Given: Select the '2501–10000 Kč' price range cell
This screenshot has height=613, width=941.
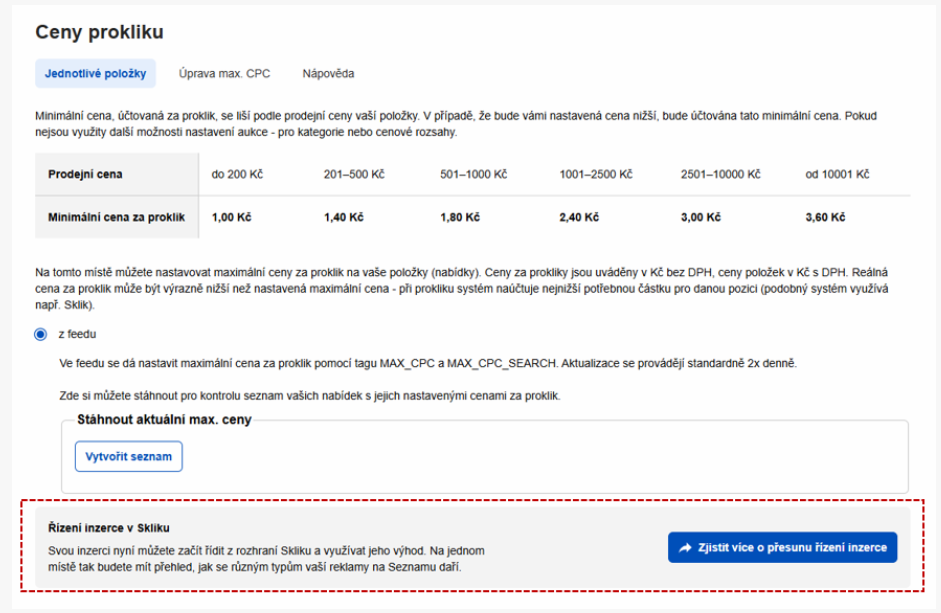Looking at the screenshot, I should 720,175.
